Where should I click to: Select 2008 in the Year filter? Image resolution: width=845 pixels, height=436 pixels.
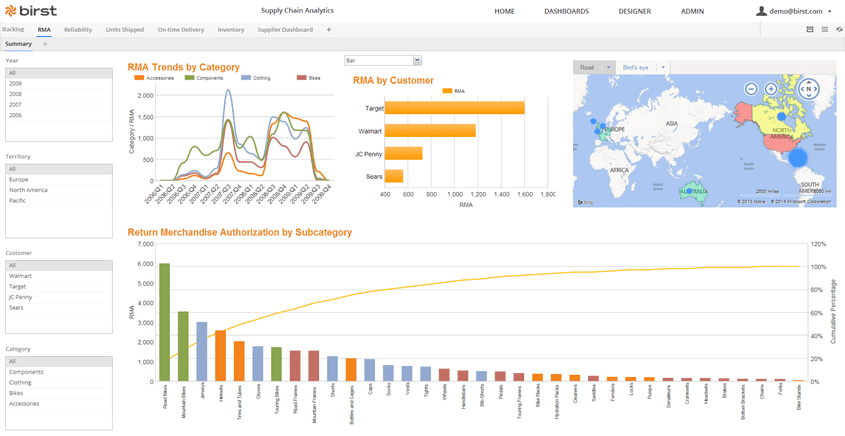coord(59,94)
